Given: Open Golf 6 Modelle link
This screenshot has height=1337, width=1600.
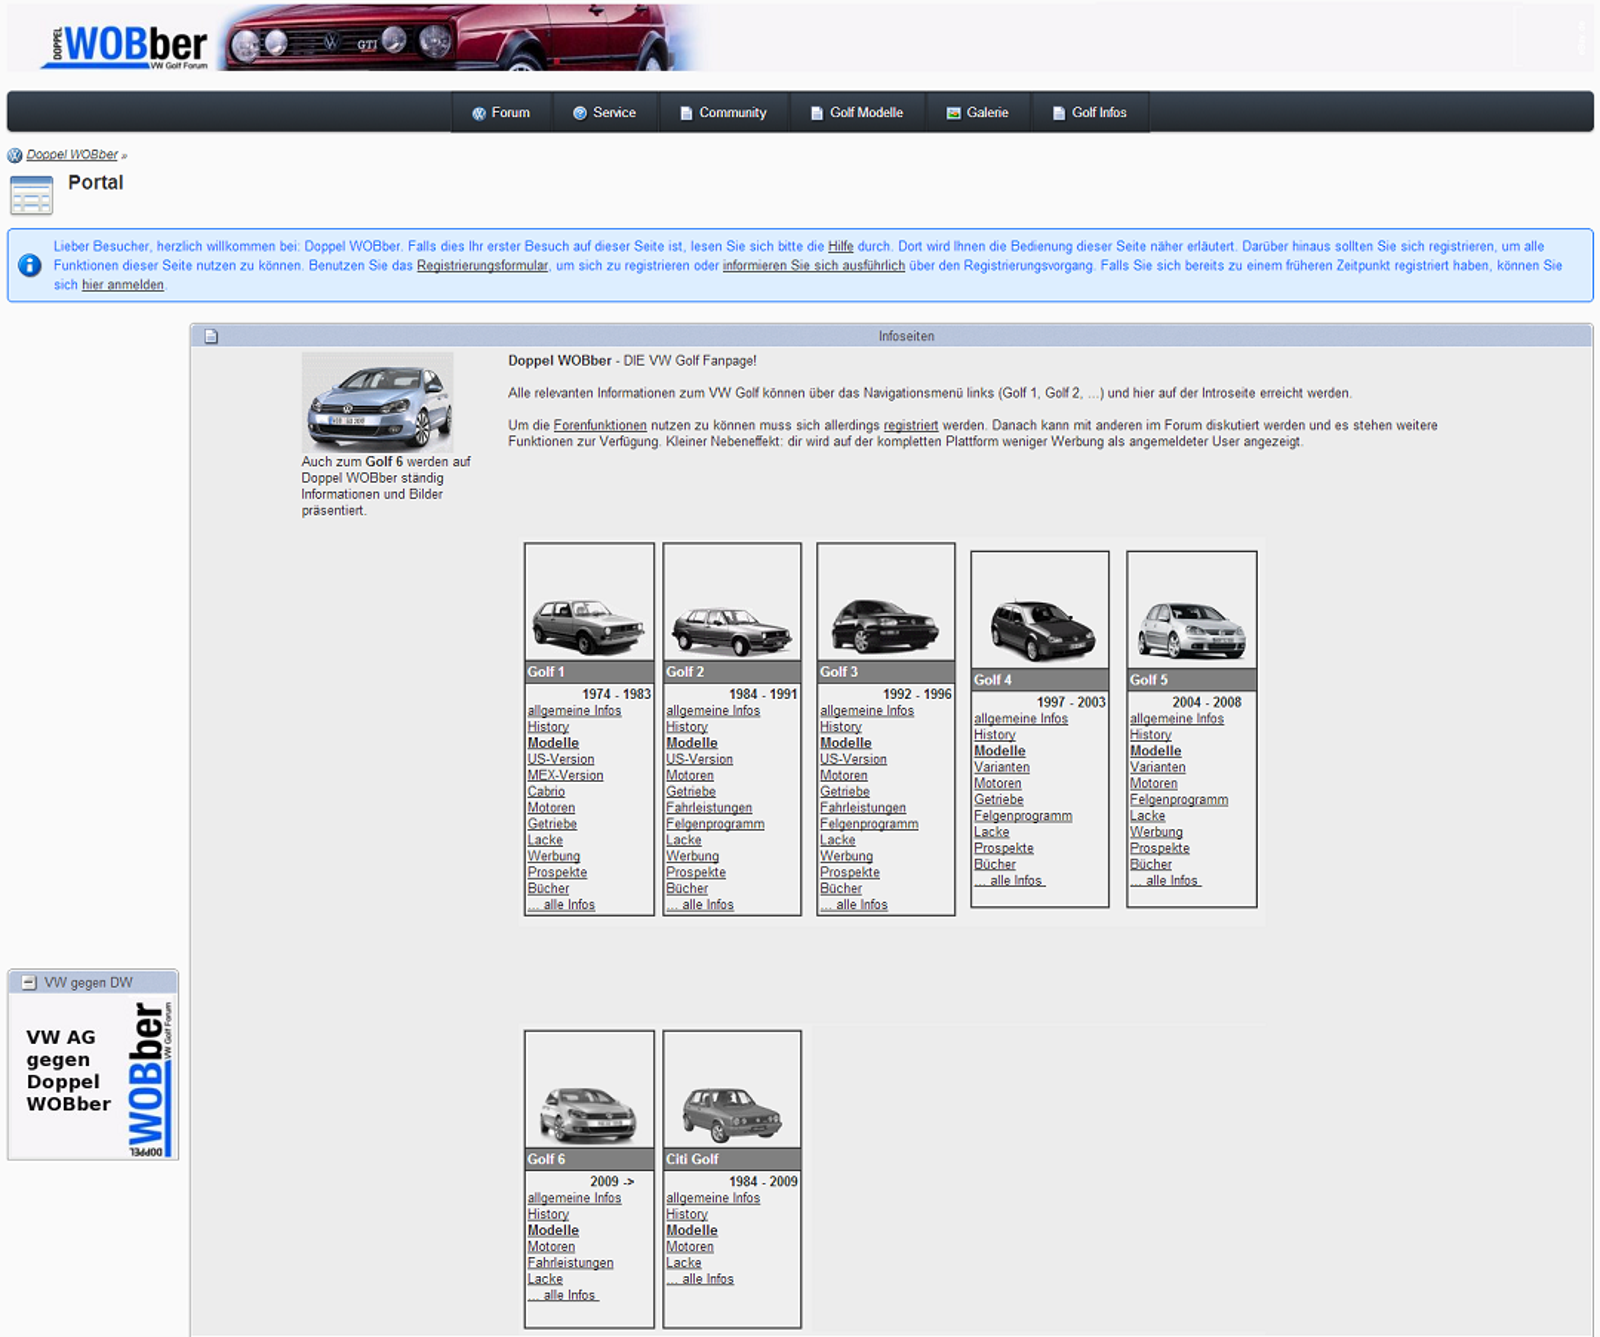Looking at the screenshot, I should (553, 1231).
